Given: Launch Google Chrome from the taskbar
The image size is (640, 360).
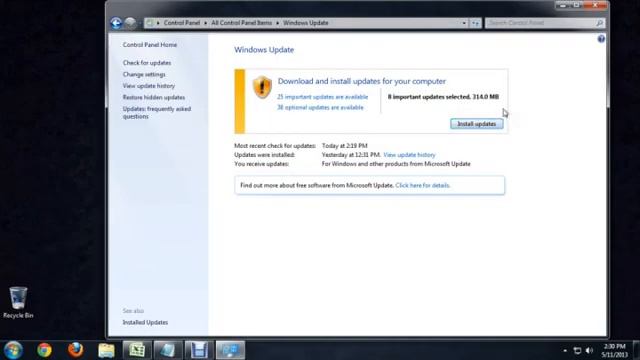Looking at the screenshot, I should click(x=44, y=350).
